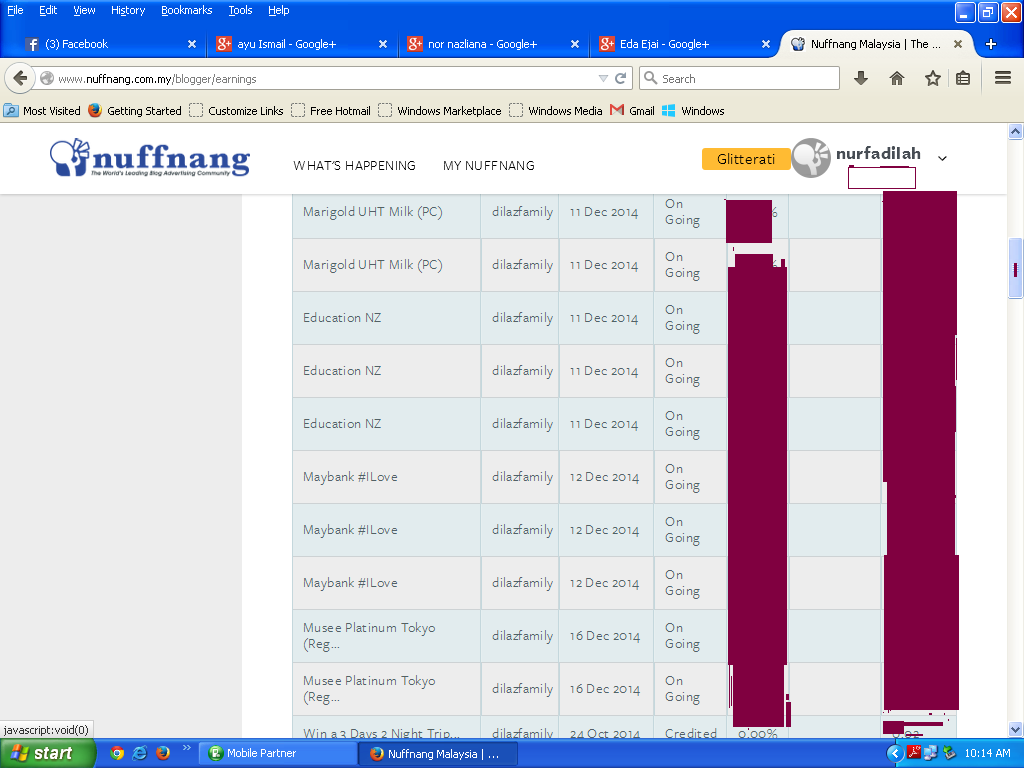Select the Nuffnang Malaysia taskbar button
The image size is (1024, 768).
coord(438,754)
